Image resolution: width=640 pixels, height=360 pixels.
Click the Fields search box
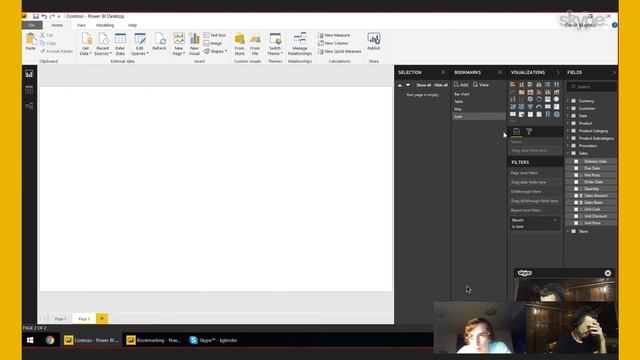pyautogui.click(x=591, y=87)
